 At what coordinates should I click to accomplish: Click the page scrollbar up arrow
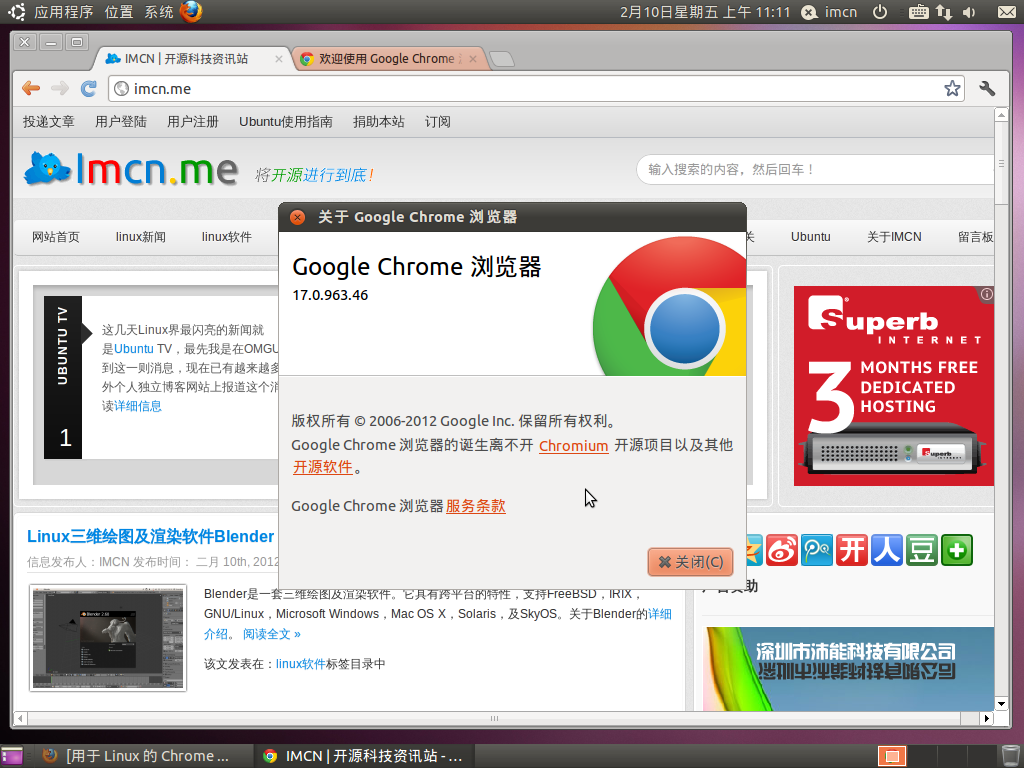(x=1001, y=115)
